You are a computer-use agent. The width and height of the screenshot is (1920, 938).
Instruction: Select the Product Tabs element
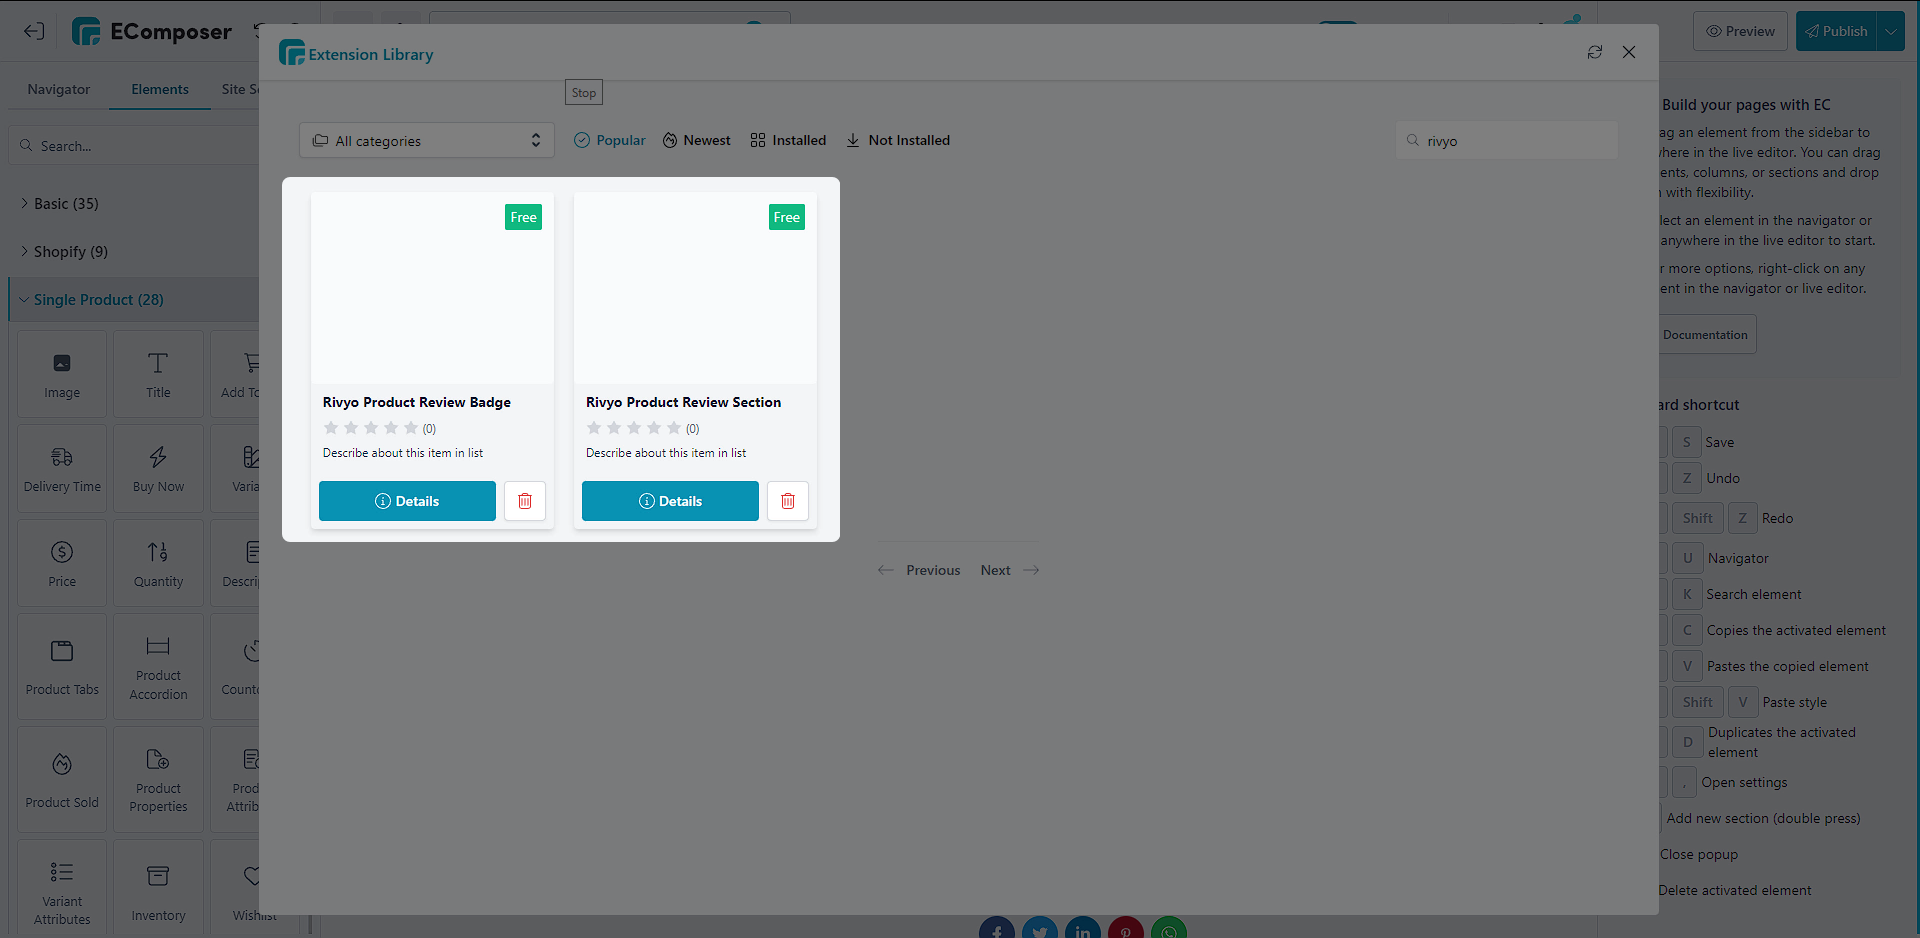(x=62, y=667)
